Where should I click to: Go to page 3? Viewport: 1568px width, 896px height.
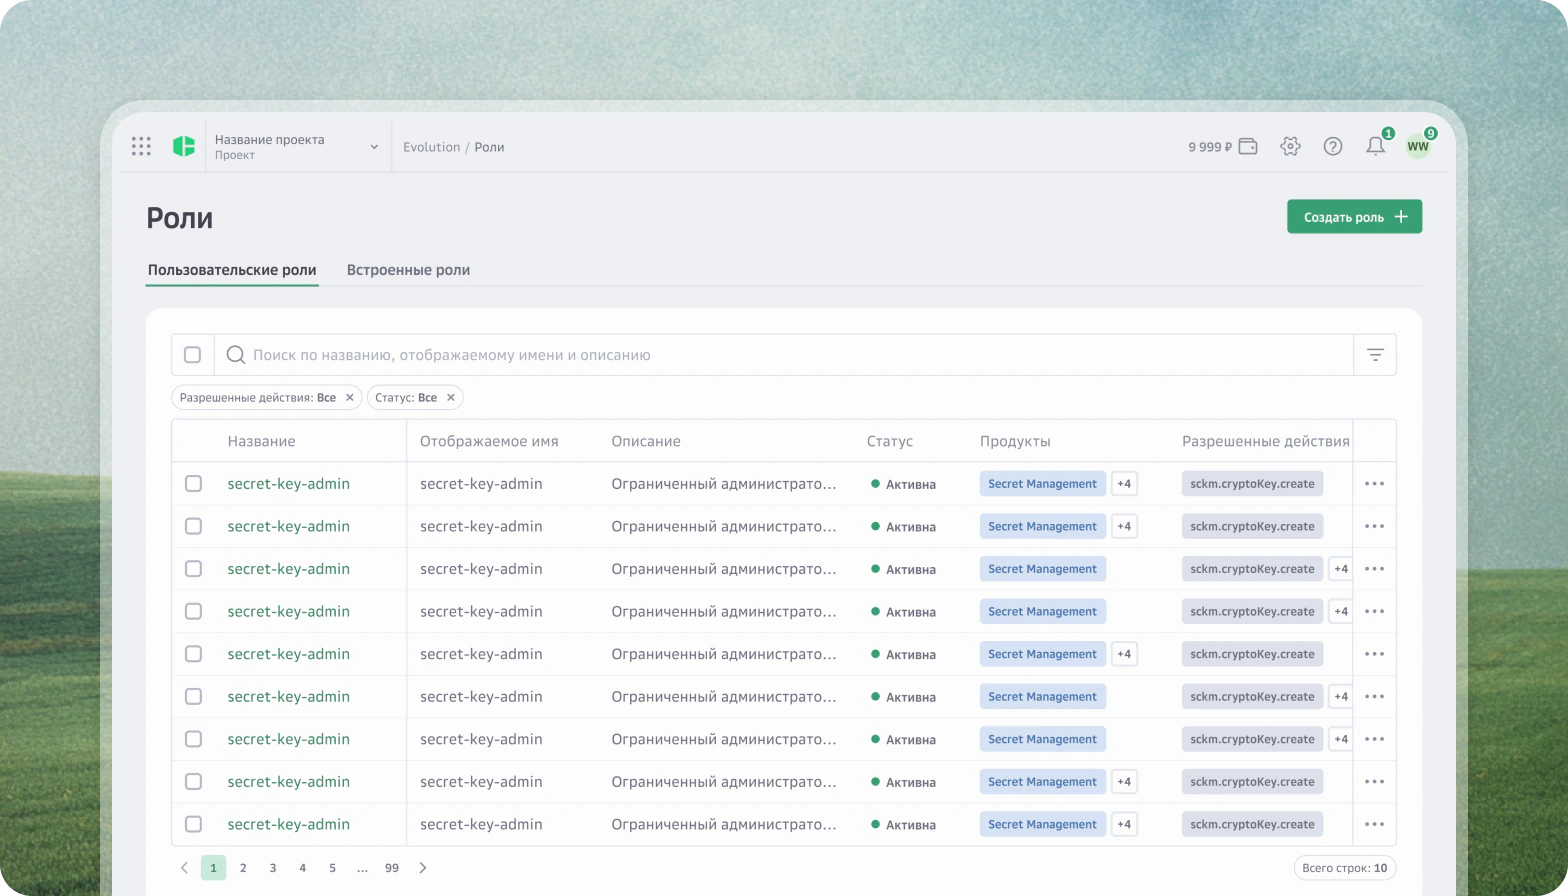pyautogui.click(x=273, y=868)
